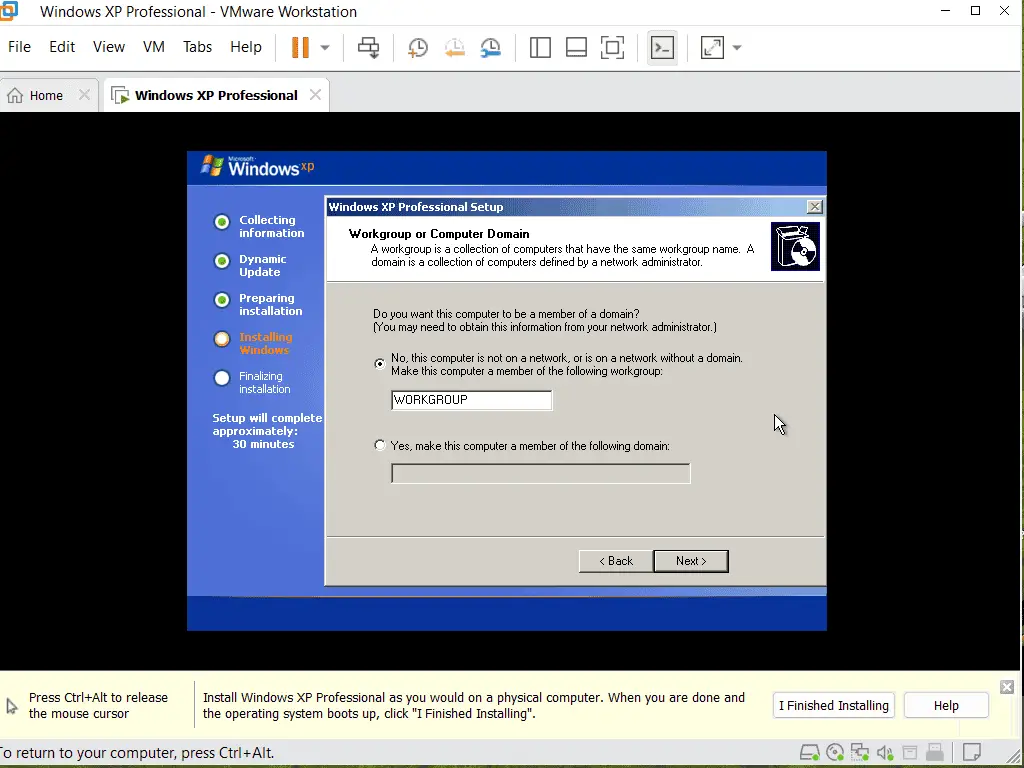This screenshot has width=1024, height=768.
Task: Click the Dynamic Update step bullet
Action: pyautogui.click(x=222, y=261)
